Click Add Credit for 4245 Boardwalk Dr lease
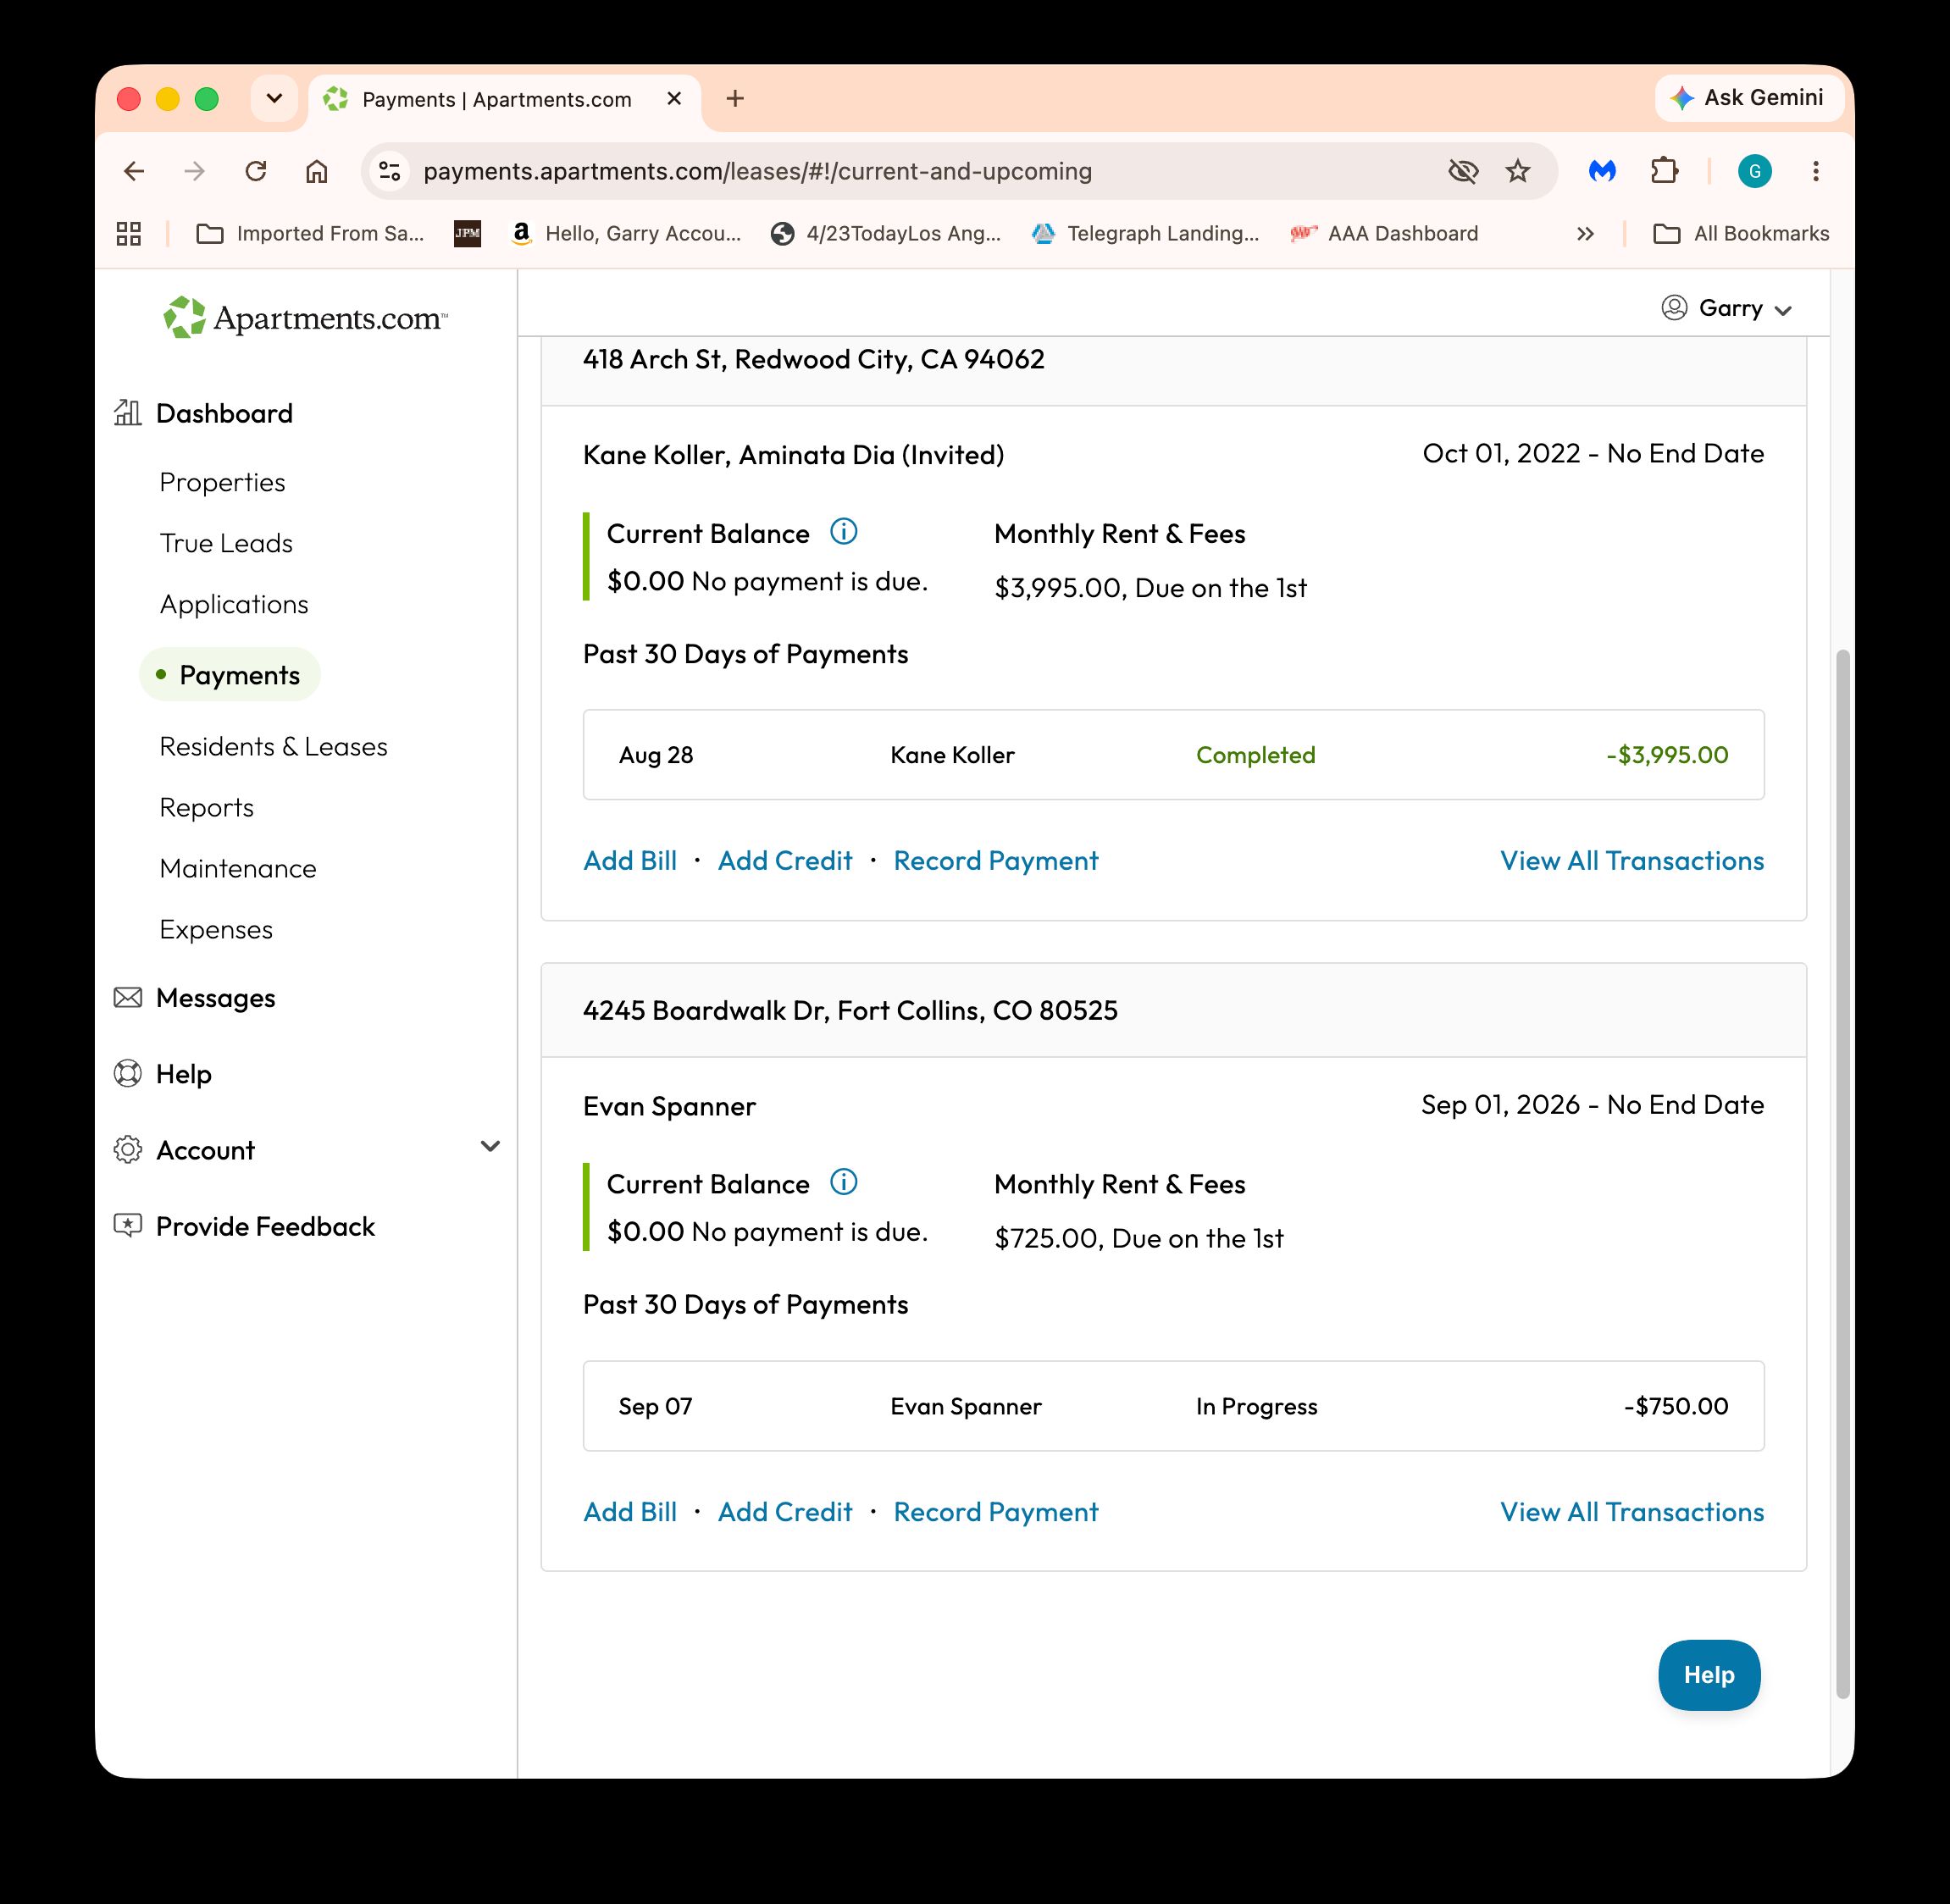The image size is (1950, 1904). click(785, 1512)
